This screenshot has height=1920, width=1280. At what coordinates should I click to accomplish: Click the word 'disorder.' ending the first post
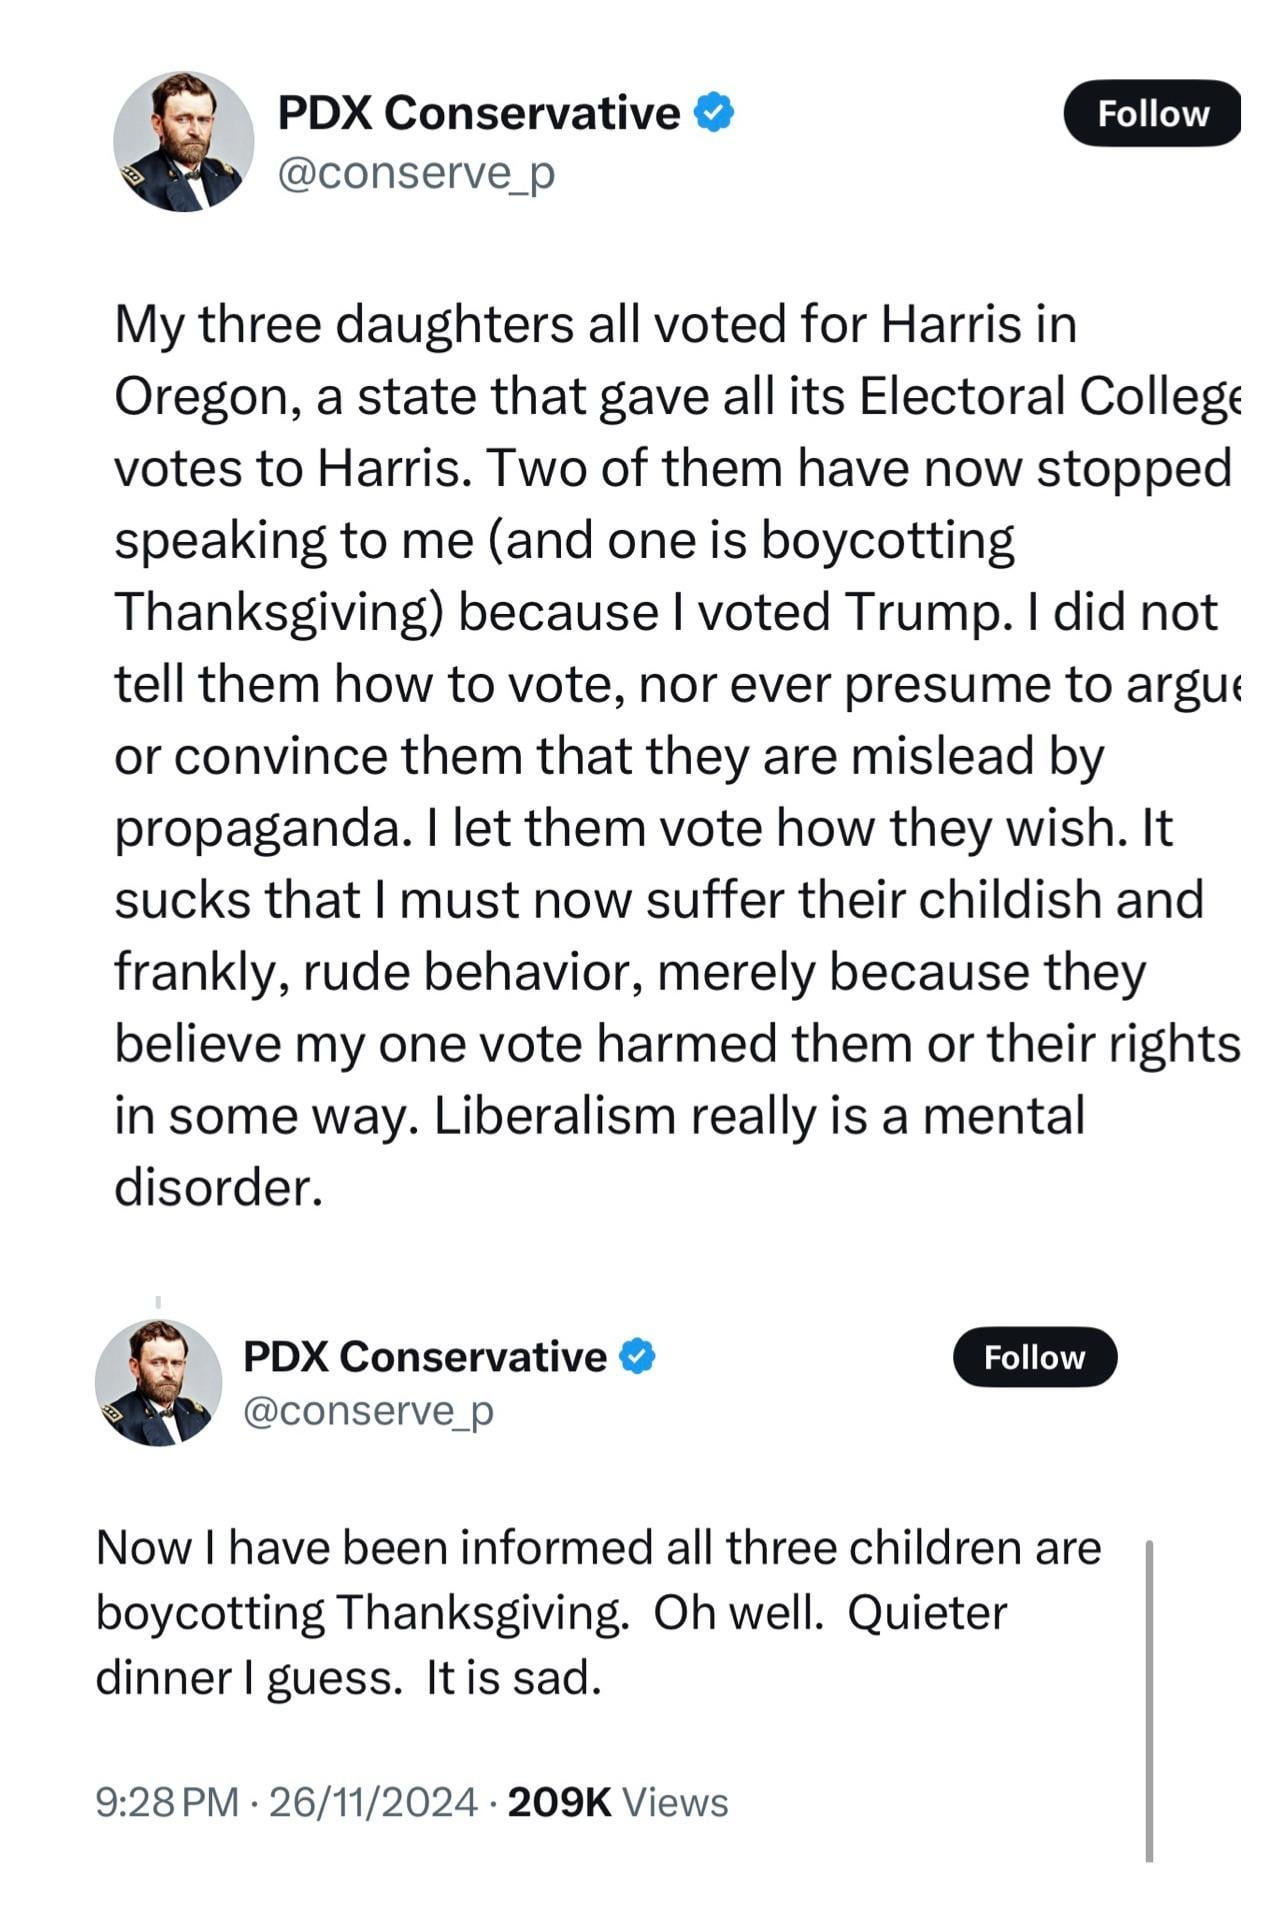(x=219, y=1187)
